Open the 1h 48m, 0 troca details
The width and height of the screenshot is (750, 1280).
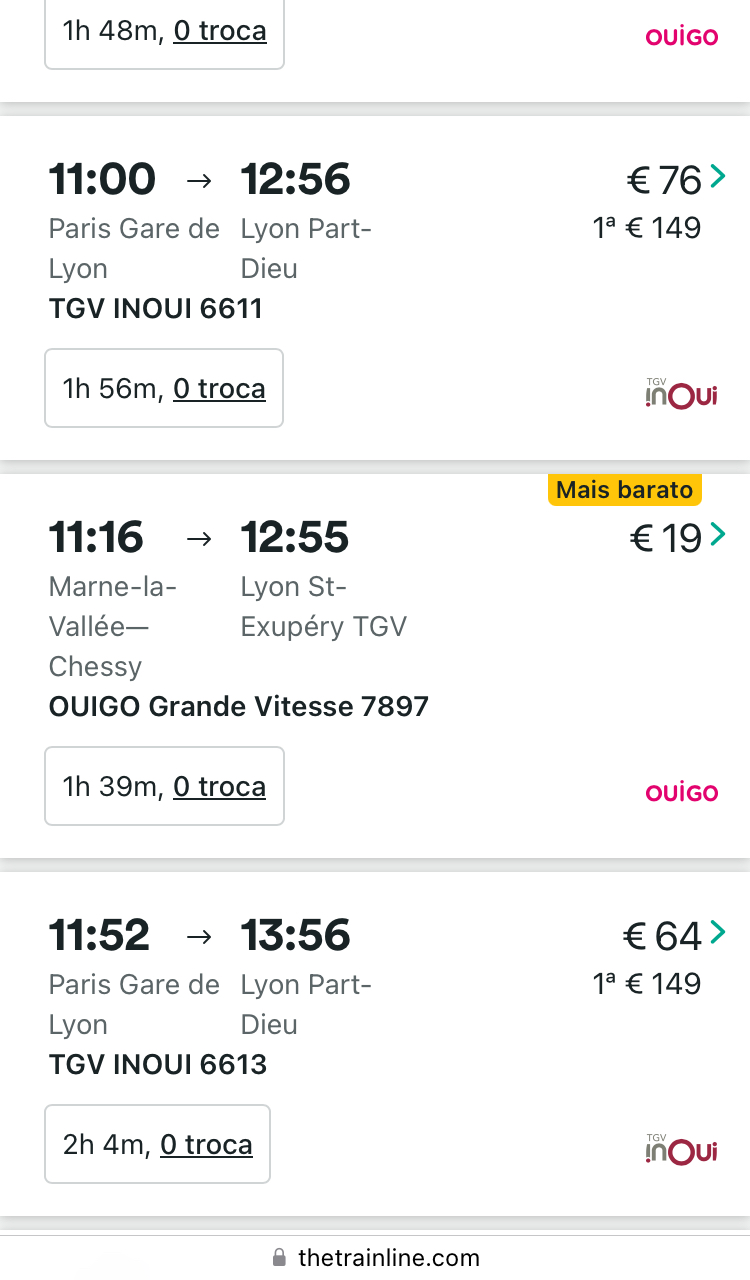(x=165, y=31)
